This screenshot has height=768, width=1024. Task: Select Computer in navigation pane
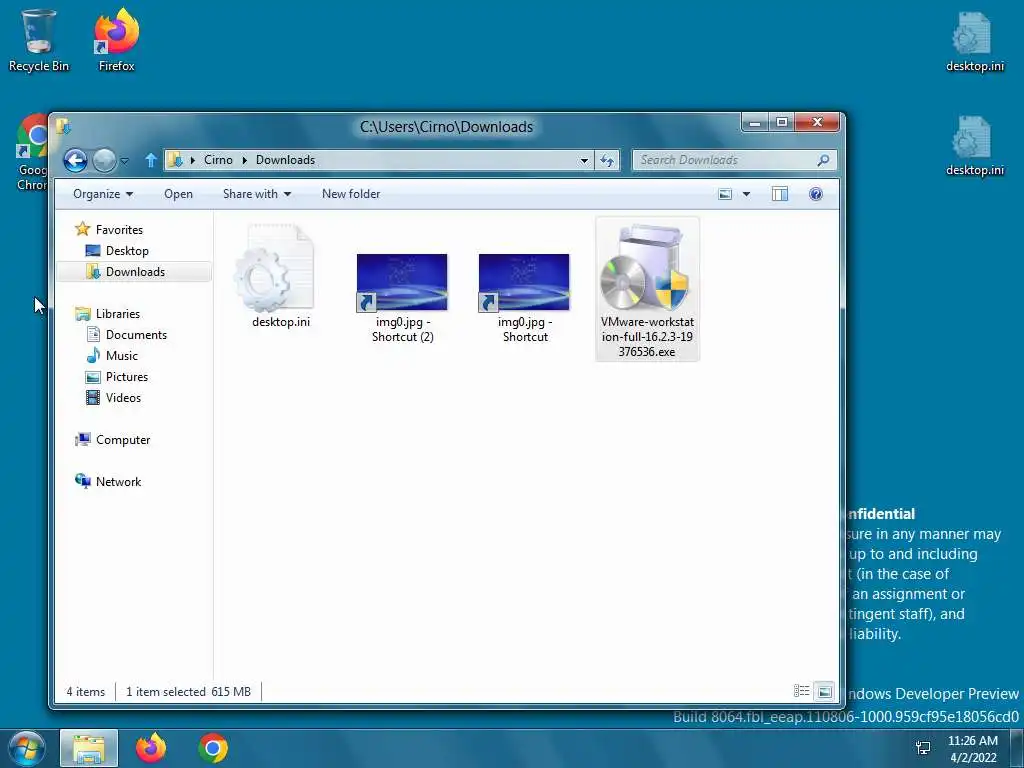[113, 440]
